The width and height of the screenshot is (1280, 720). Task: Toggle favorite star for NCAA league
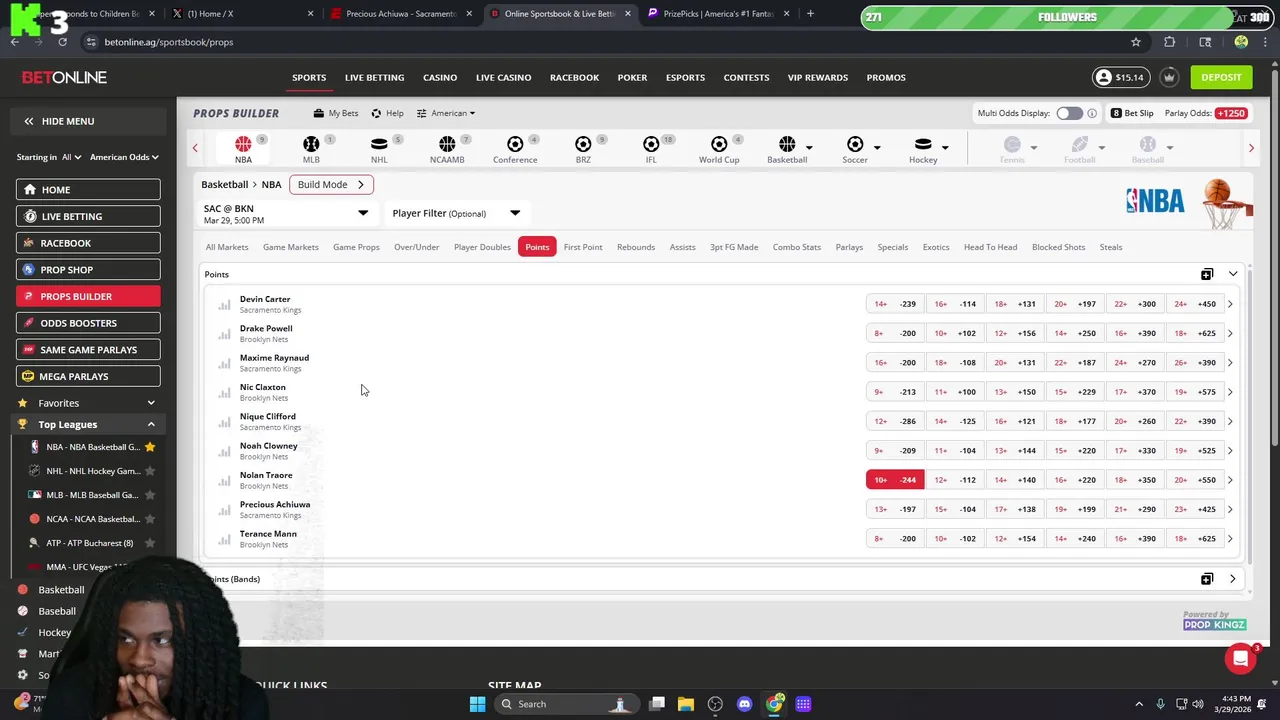(x=150, y=519)
